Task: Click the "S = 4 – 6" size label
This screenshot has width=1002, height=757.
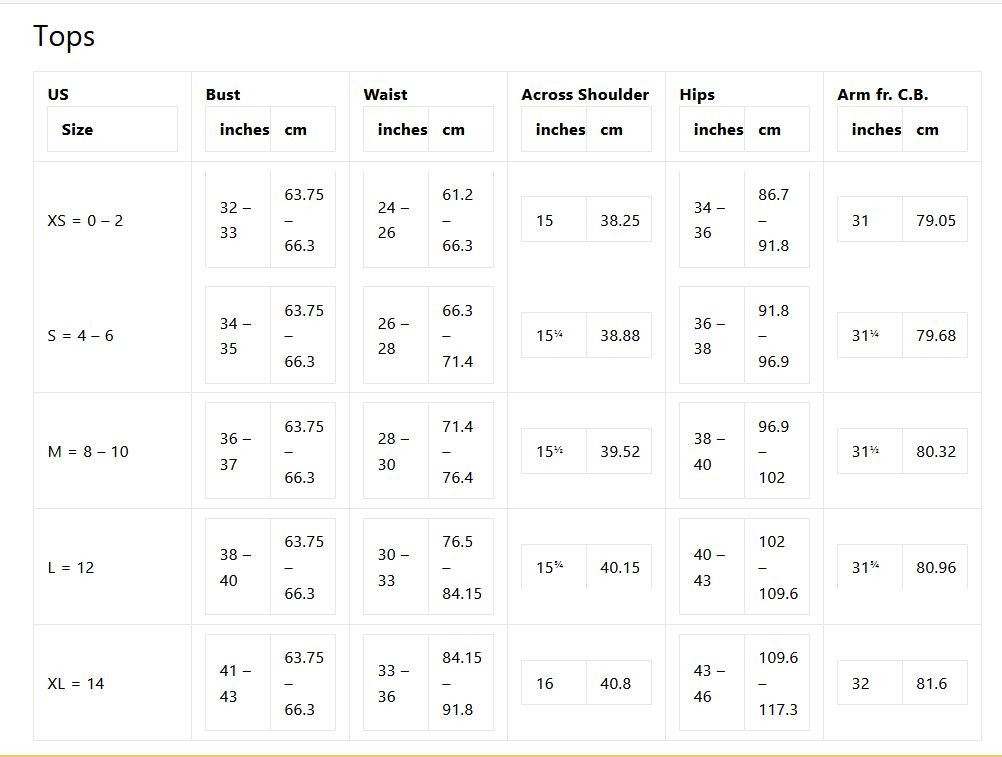Action: [x=81, y=336]
